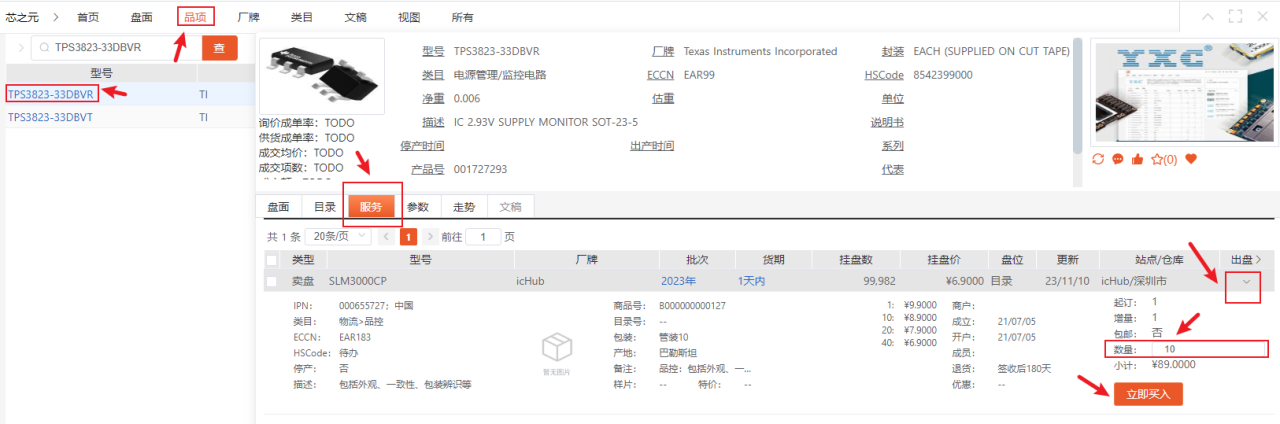The width and height of the screenshot is (1280, 424).
Task: Click the thumbs-up like icon
Action: [x=1137, y=159]
